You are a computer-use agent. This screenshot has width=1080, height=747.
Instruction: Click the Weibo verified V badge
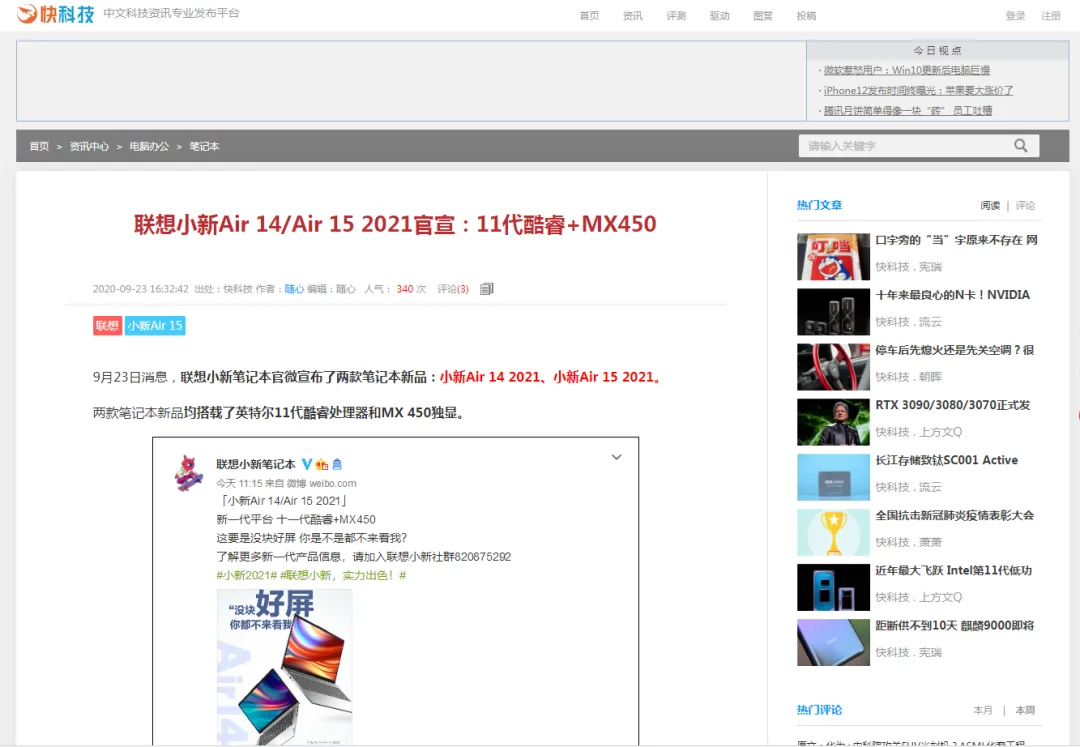click(x=307, y=464)
